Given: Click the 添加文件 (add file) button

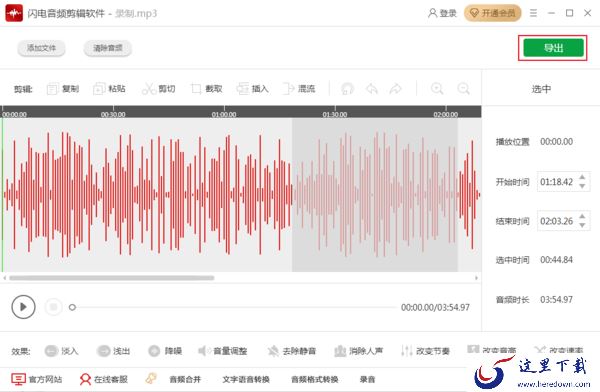Looking at the screenshot, I should [x=41, y=48].
